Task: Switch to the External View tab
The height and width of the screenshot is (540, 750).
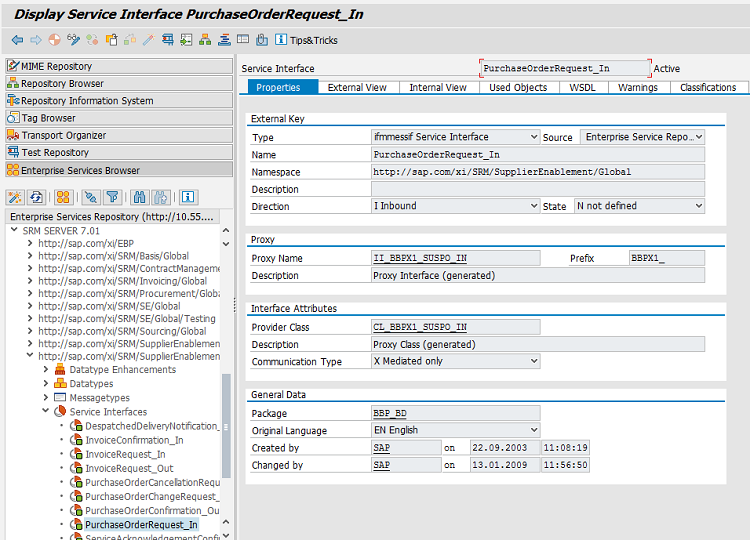Action: [357, 87]
